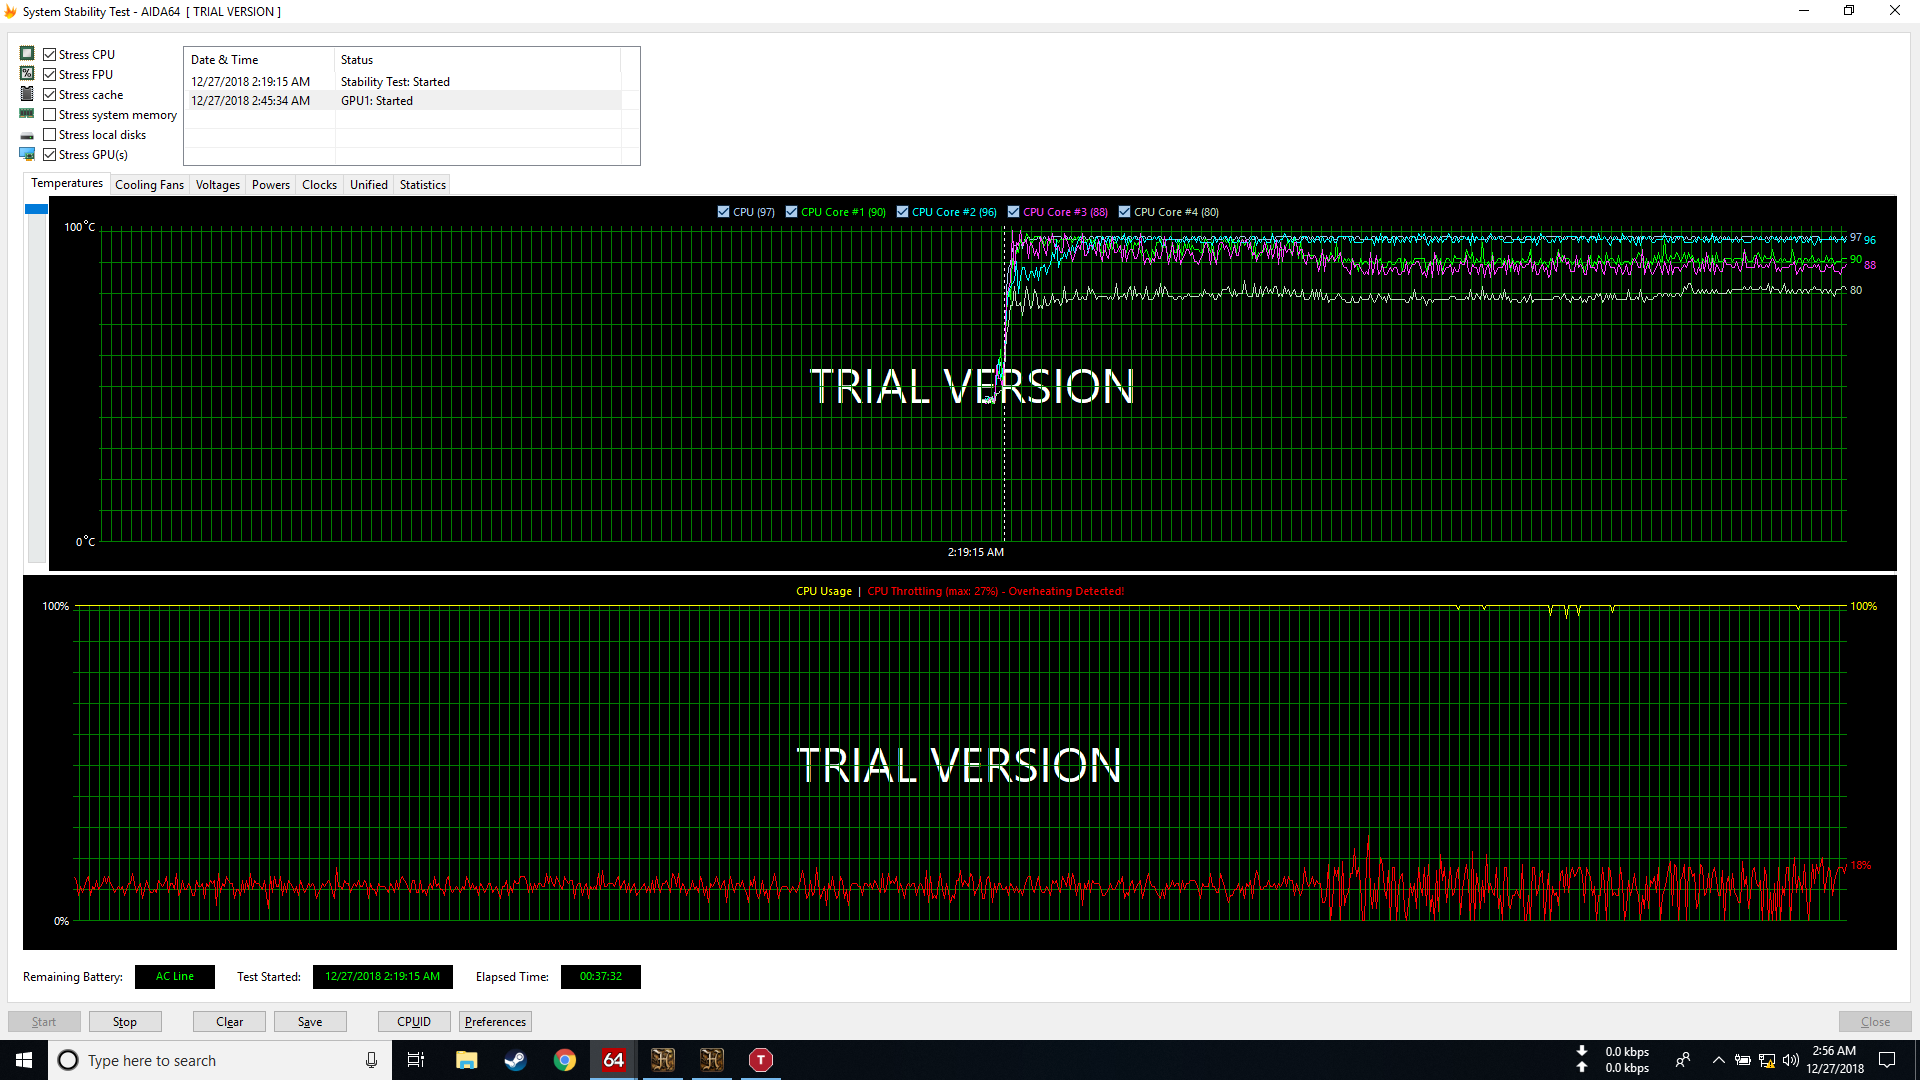1920x1080 pixels.
Task: Open File Explorer from the taskbar
Action: (466, 1060)
